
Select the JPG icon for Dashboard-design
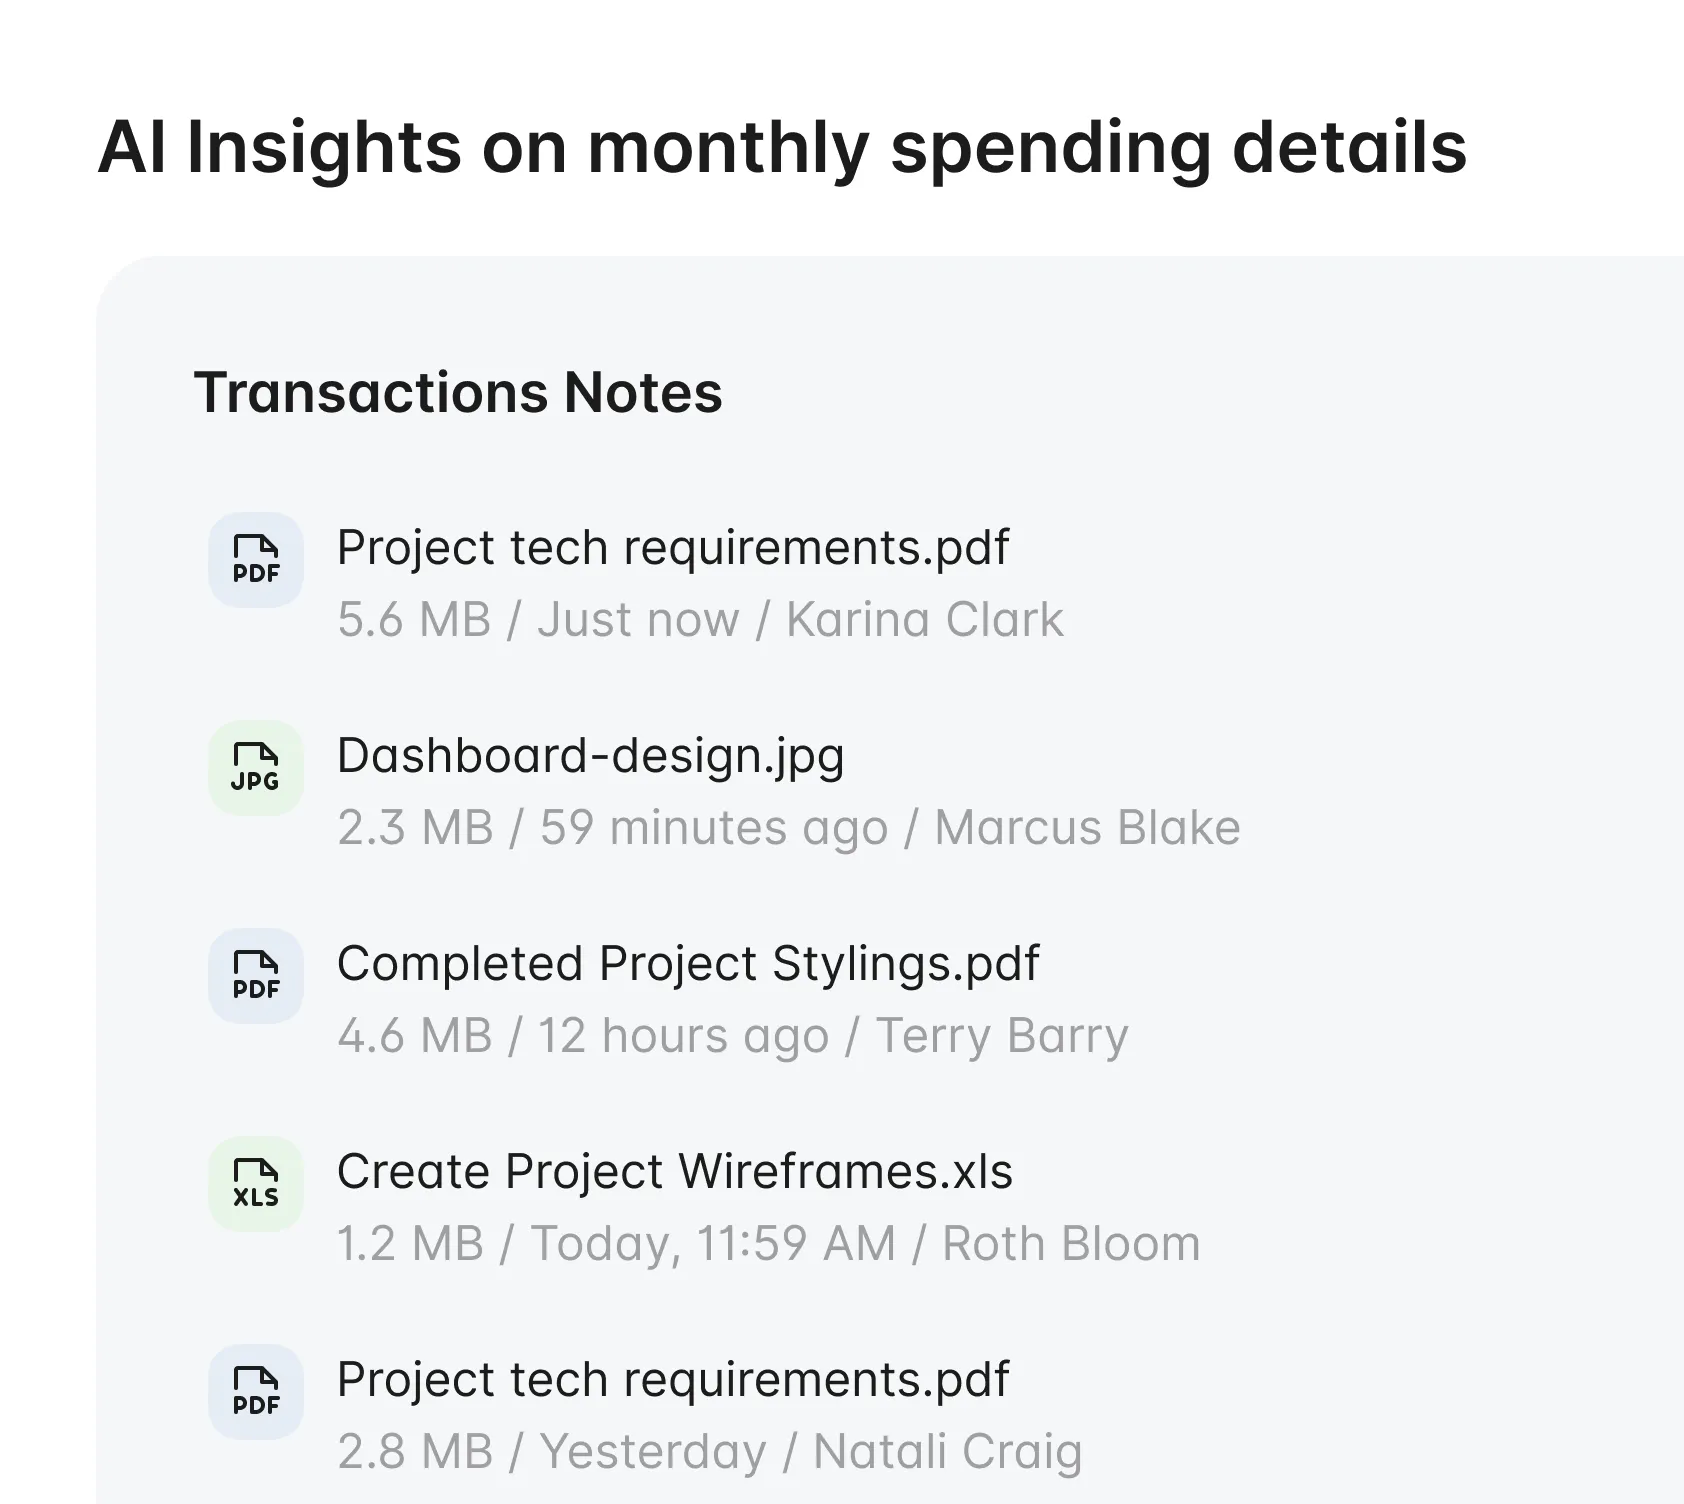(255, 768)
